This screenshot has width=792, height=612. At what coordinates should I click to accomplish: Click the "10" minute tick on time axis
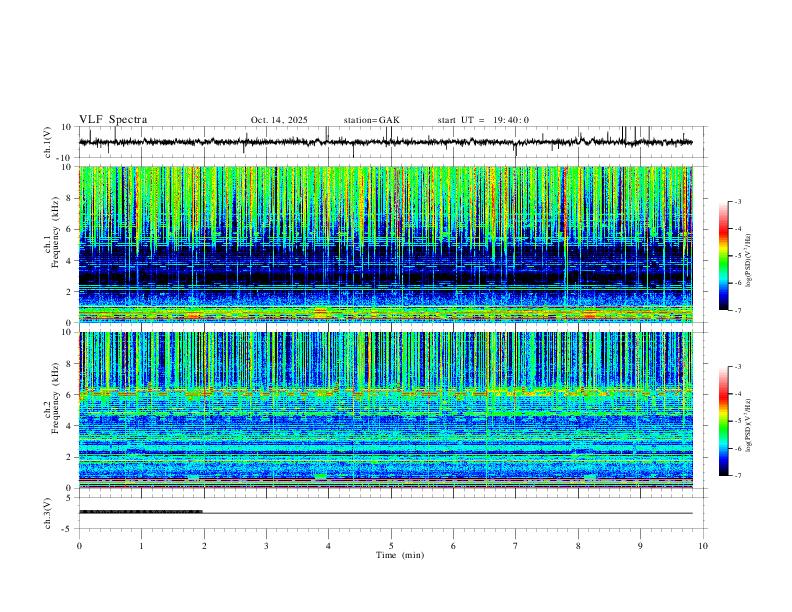pyautogui.click(x=703, y=546)
